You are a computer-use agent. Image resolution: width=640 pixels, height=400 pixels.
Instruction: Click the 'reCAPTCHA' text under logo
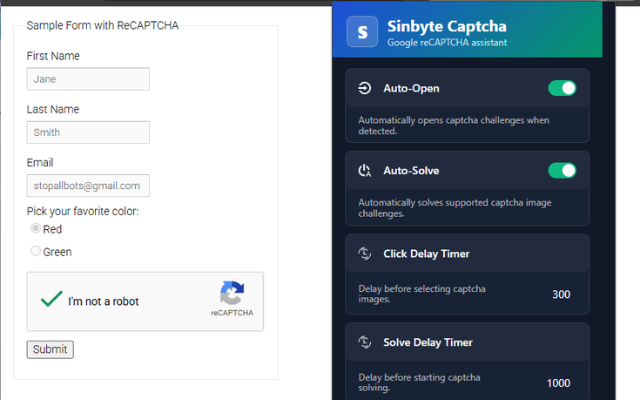tap(232, 313)
